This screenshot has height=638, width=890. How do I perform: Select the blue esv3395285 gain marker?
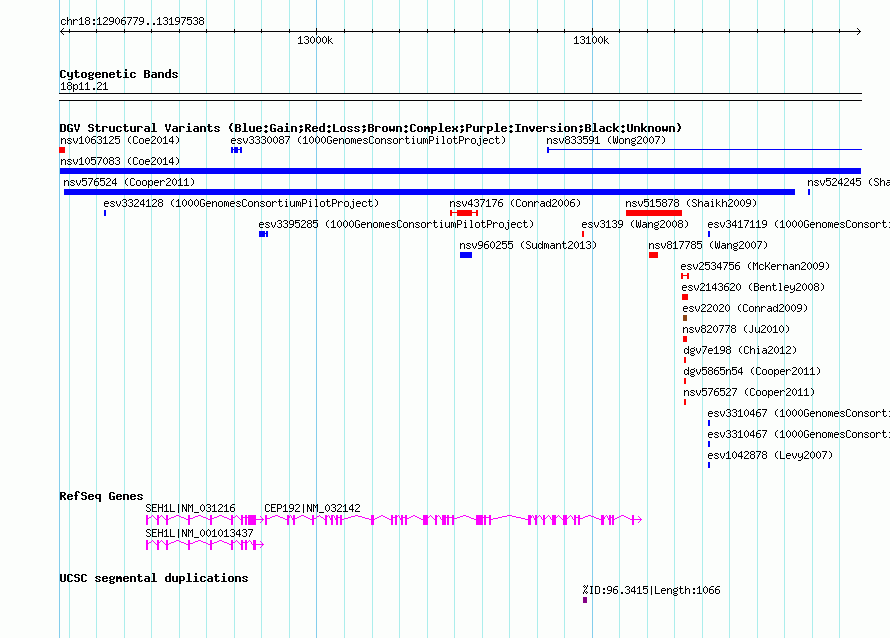click(263, 234)
